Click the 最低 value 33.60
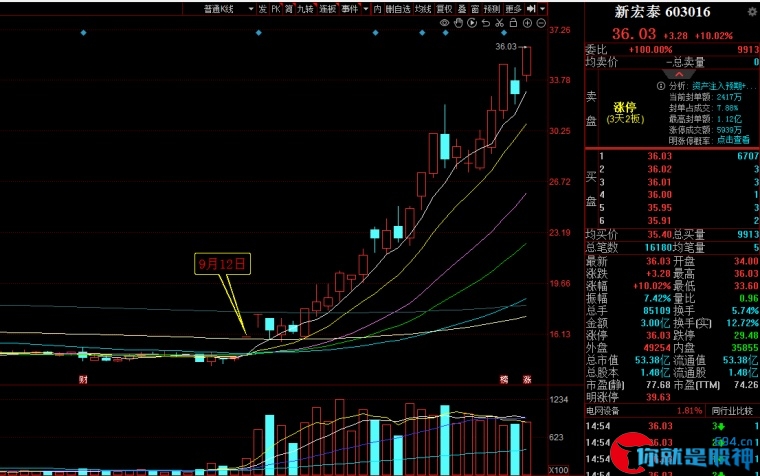The height and width of the screenshot is (476, 760). 746,286
